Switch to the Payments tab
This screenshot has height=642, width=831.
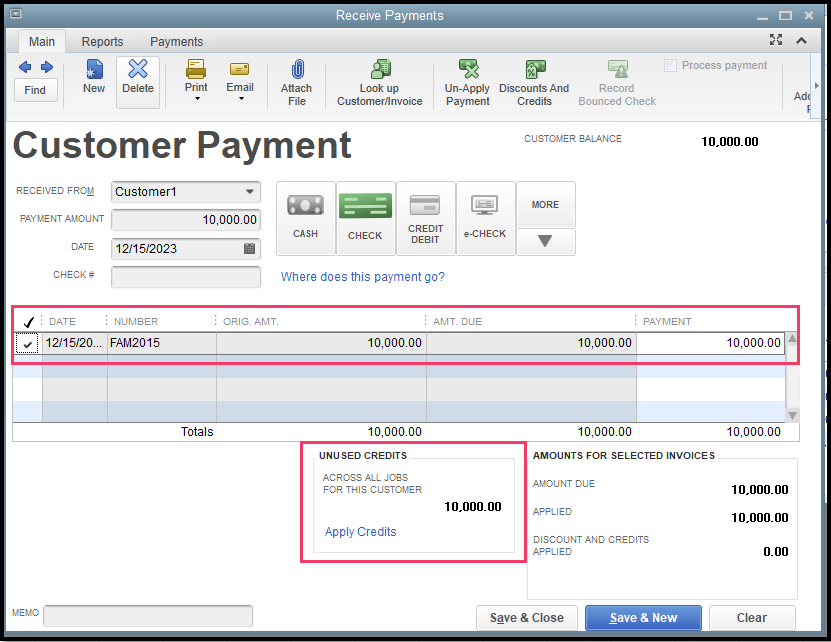point(176,41)
